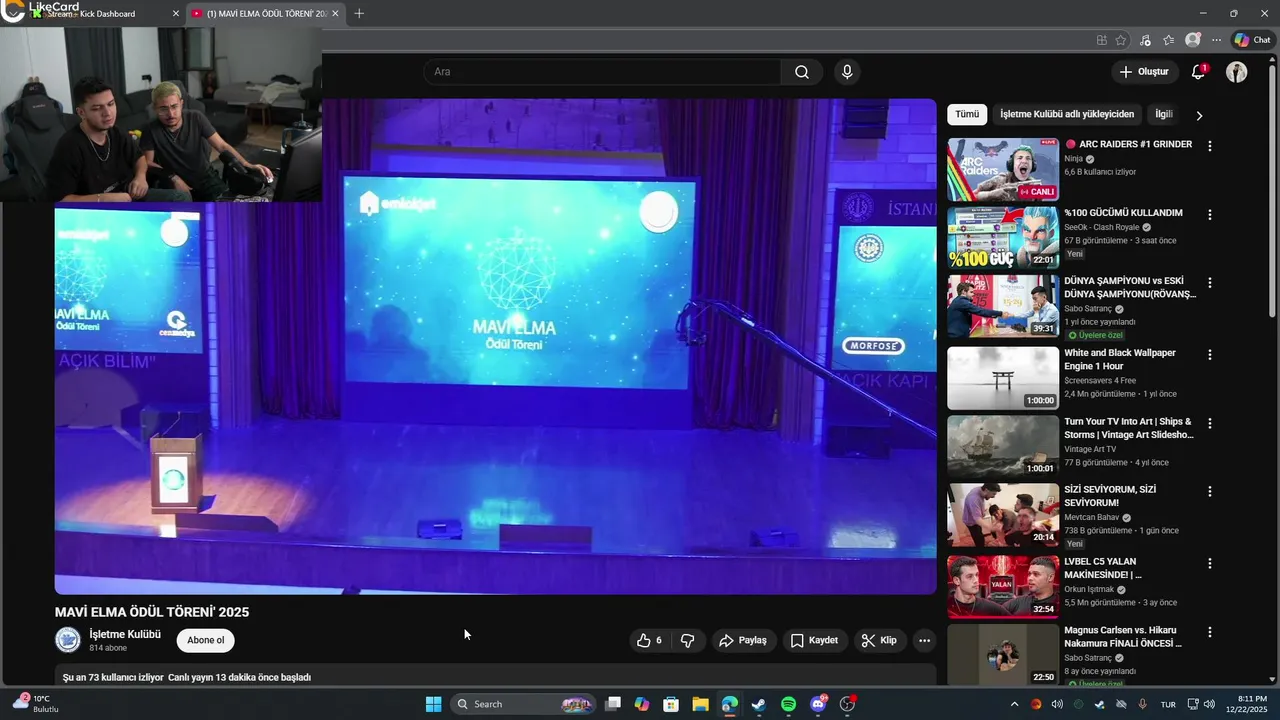The height and width of the screenshot is (720, 1280).
Task: Open the İşletme Kulübü channel name link
Action: tap(125, 634)
